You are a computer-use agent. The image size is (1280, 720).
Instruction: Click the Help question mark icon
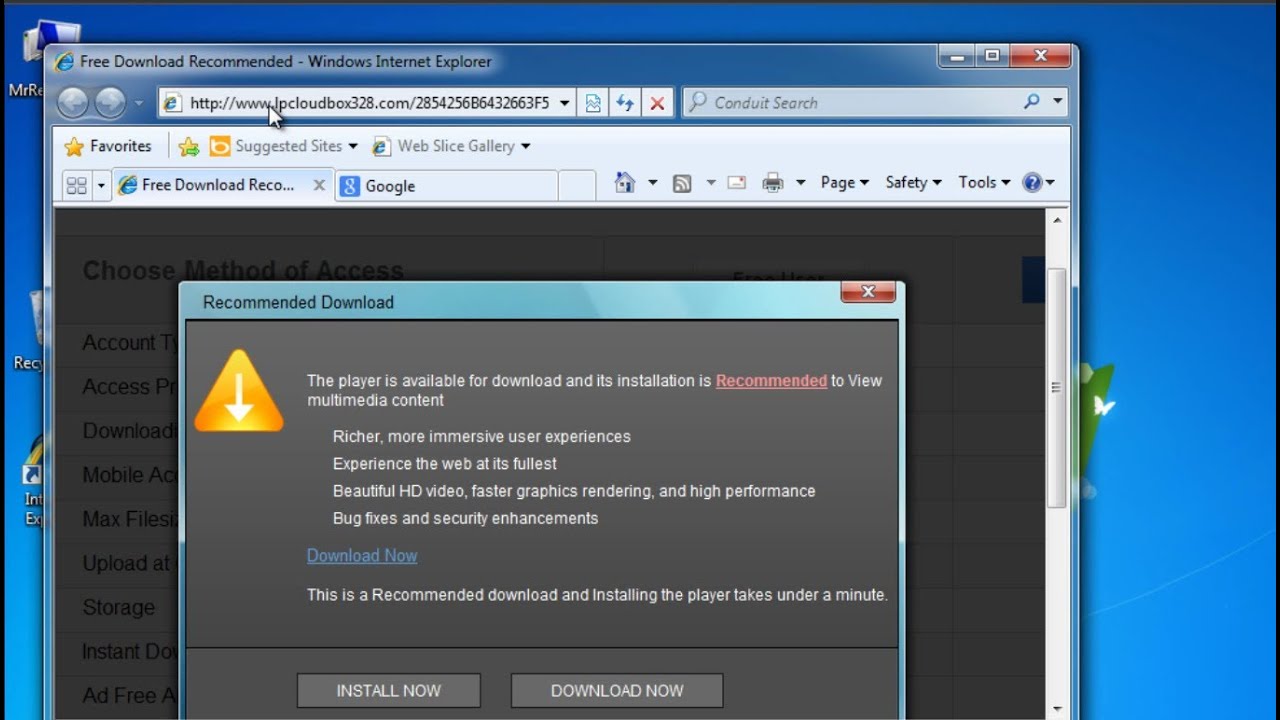coord(1032,182)
